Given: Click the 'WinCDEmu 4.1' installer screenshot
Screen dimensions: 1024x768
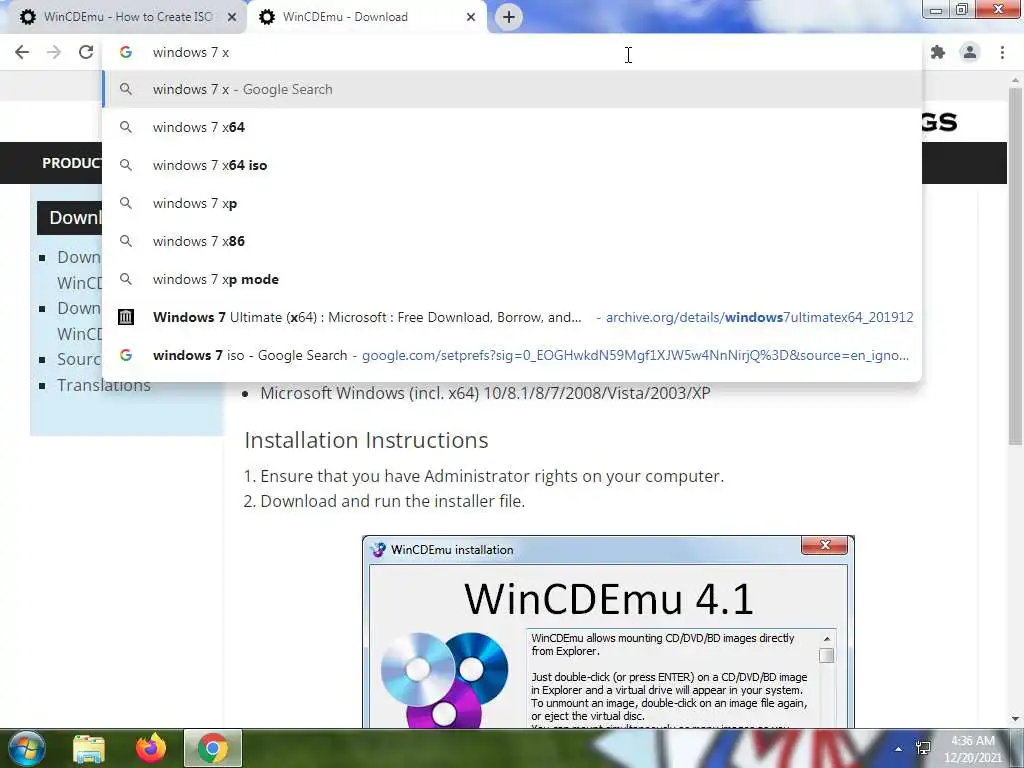Looking at the screenshot, I should click(608, 632).
